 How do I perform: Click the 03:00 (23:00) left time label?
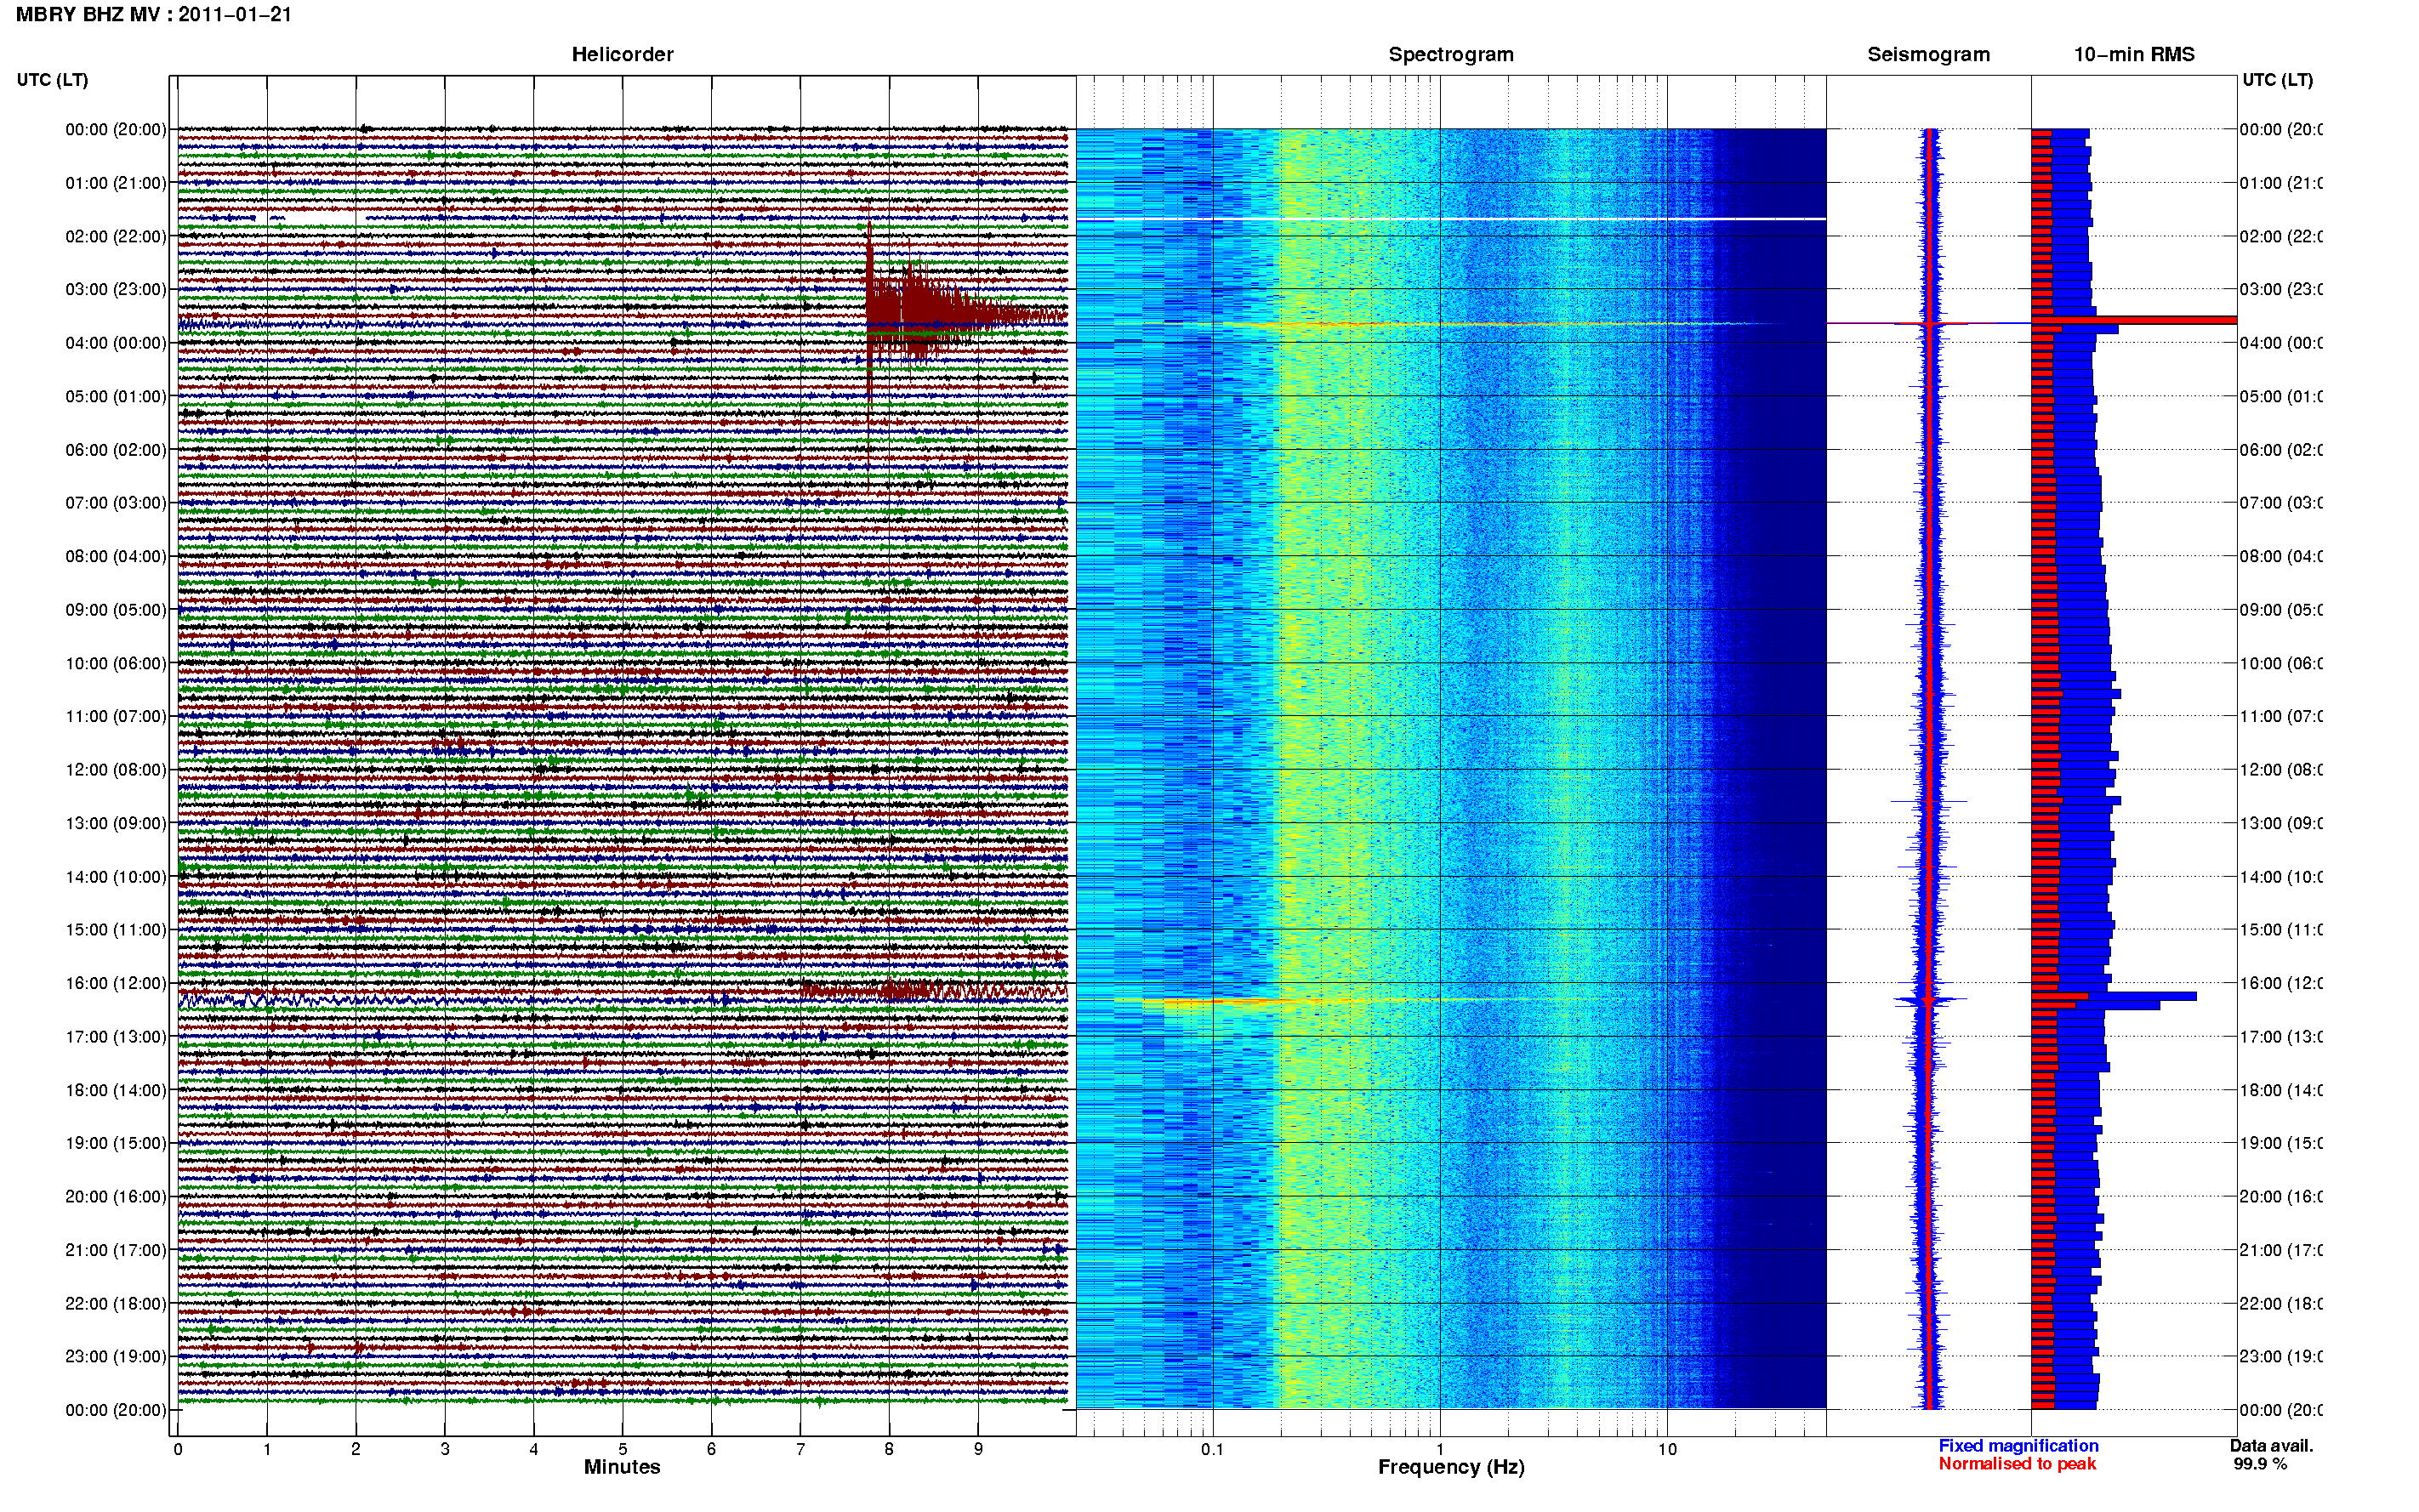(116, 289)
